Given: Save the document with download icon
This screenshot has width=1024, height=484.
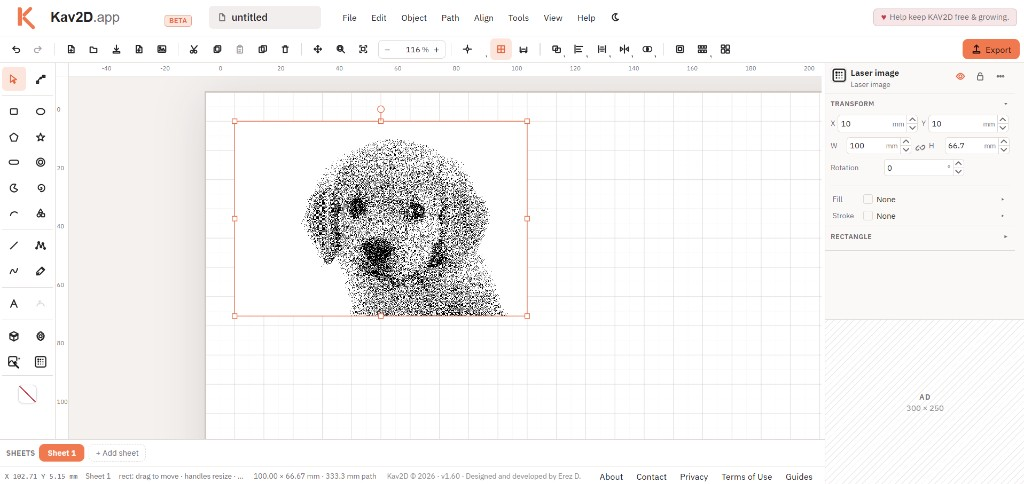Looking at the screenshot, I should (116, 50).
